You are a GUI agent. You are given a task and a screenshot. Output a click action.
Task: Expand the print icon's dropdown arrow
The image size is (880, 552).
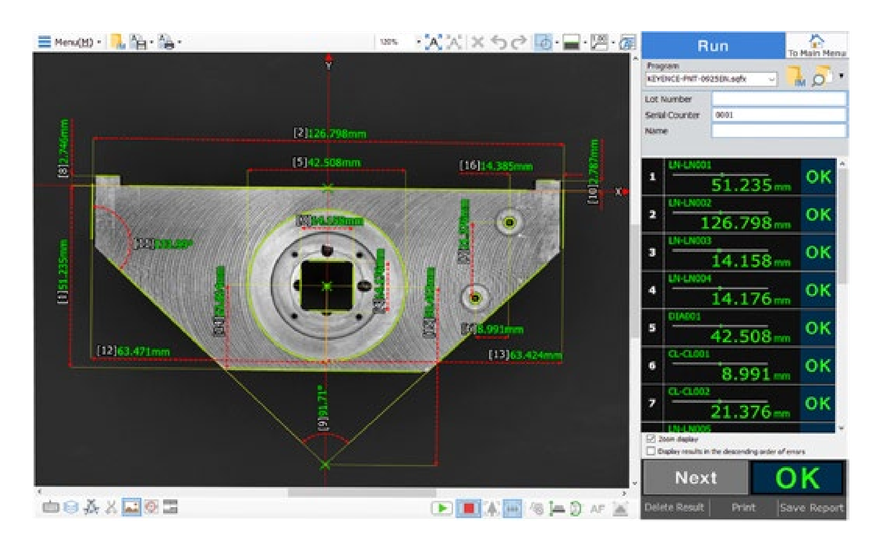click(x=180, y=42)
